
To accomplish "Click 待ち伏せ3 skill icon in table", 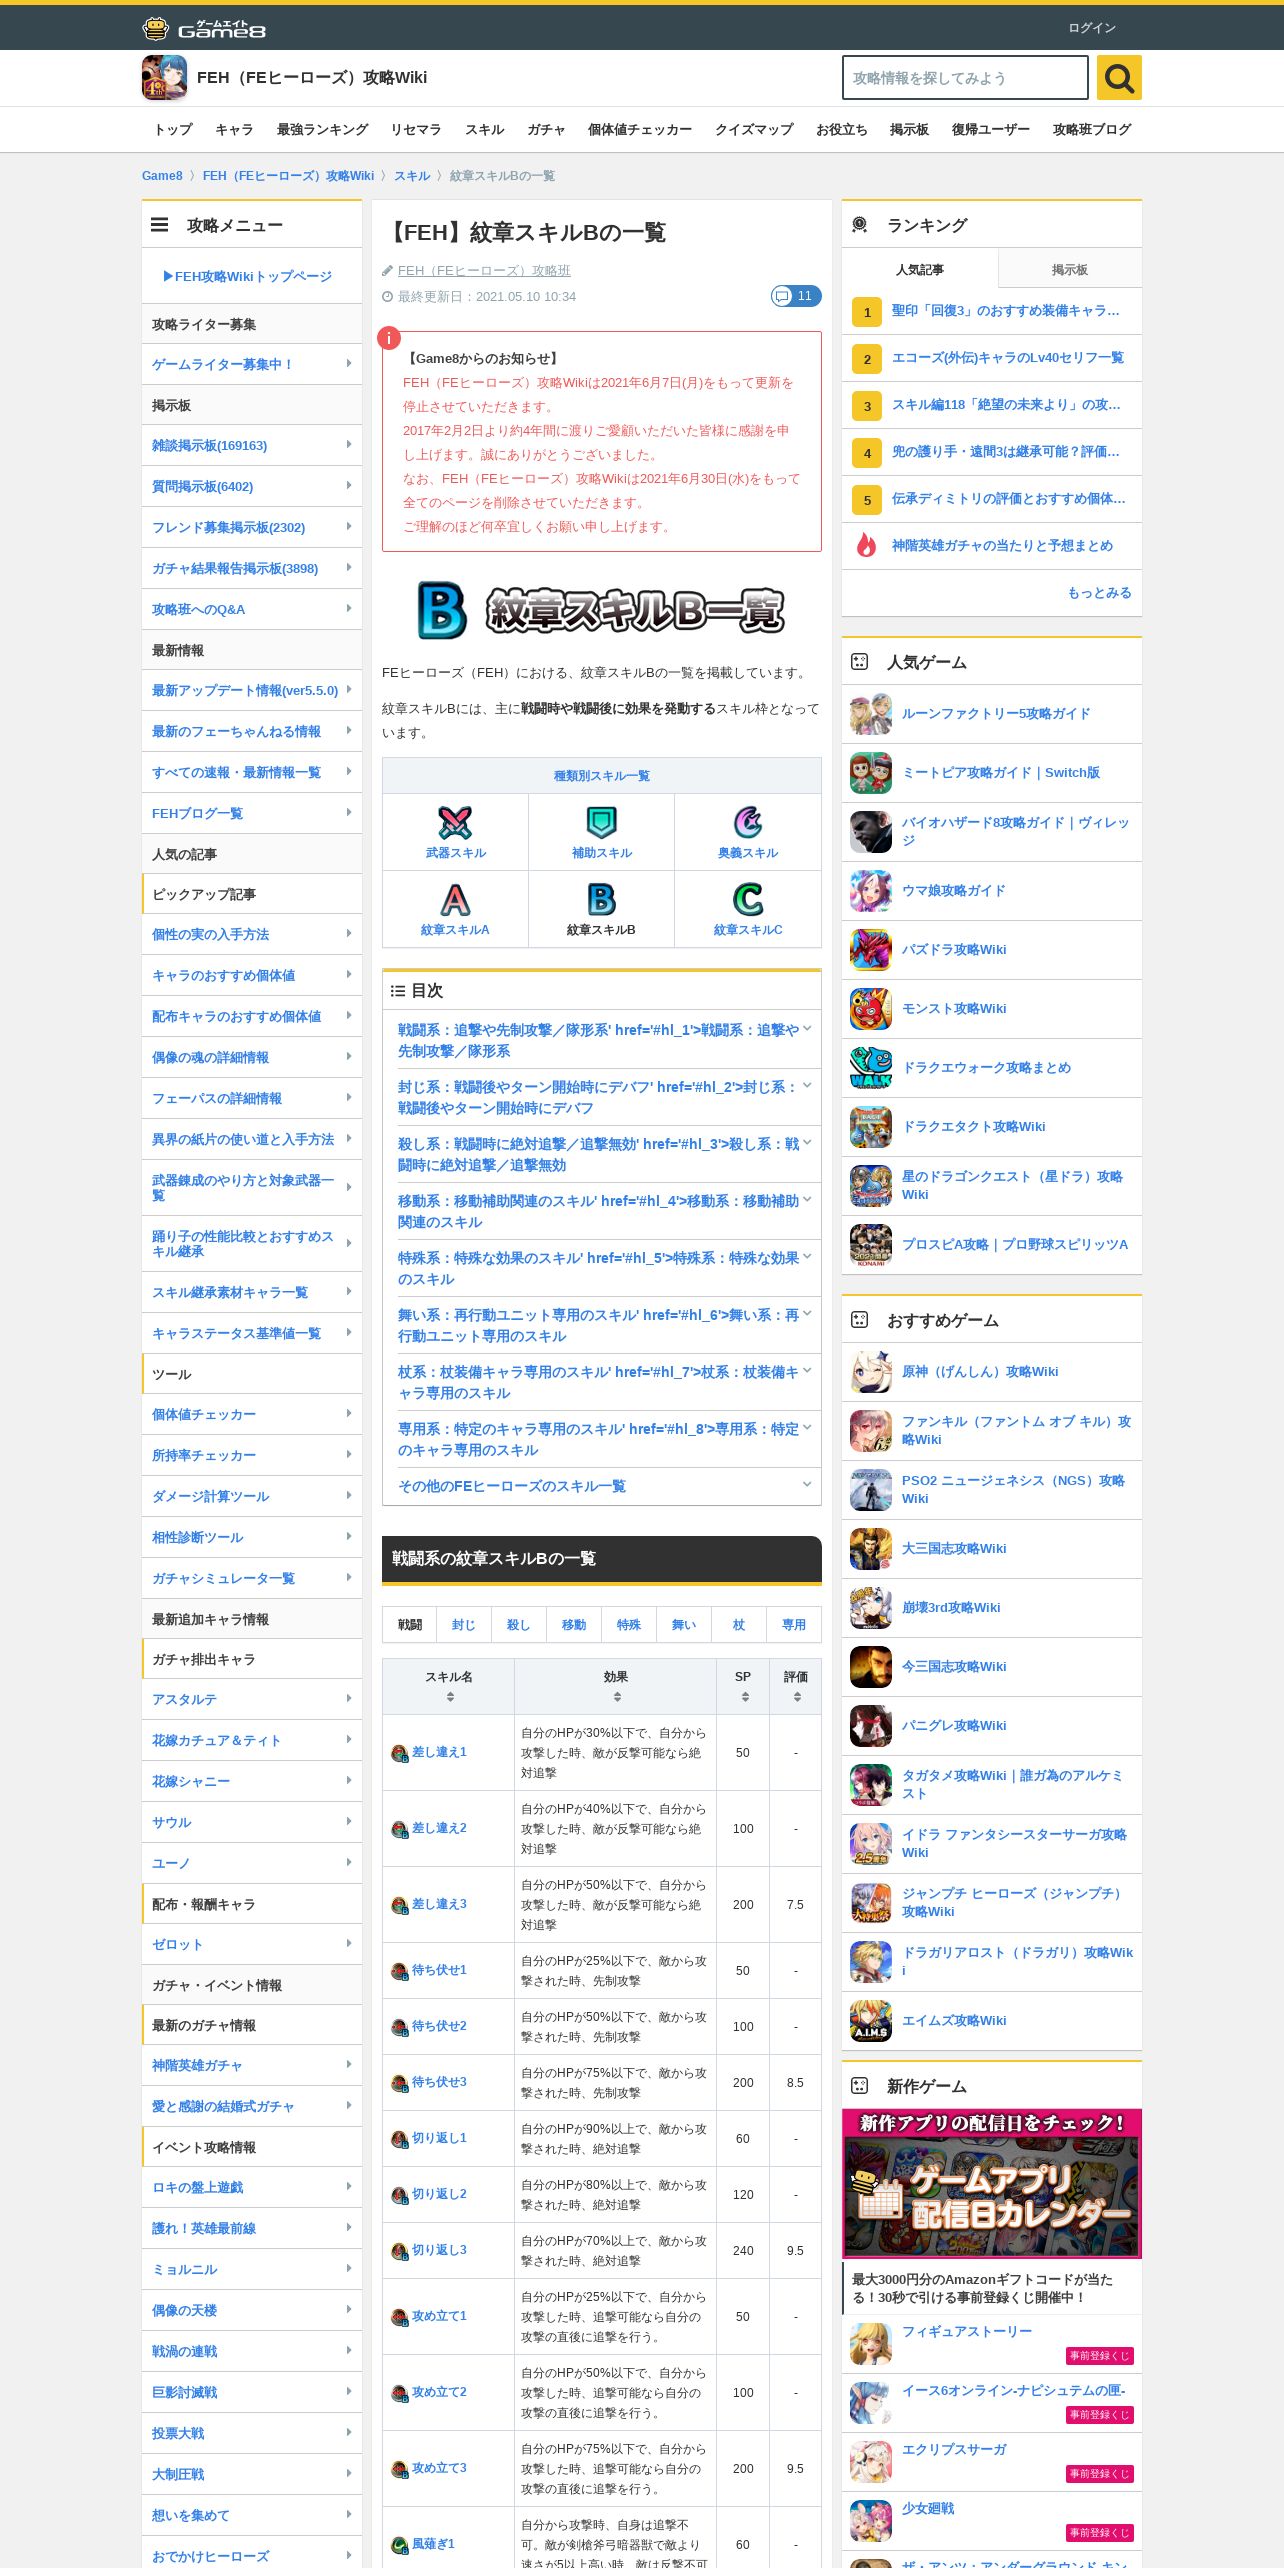I will 399,2083.
